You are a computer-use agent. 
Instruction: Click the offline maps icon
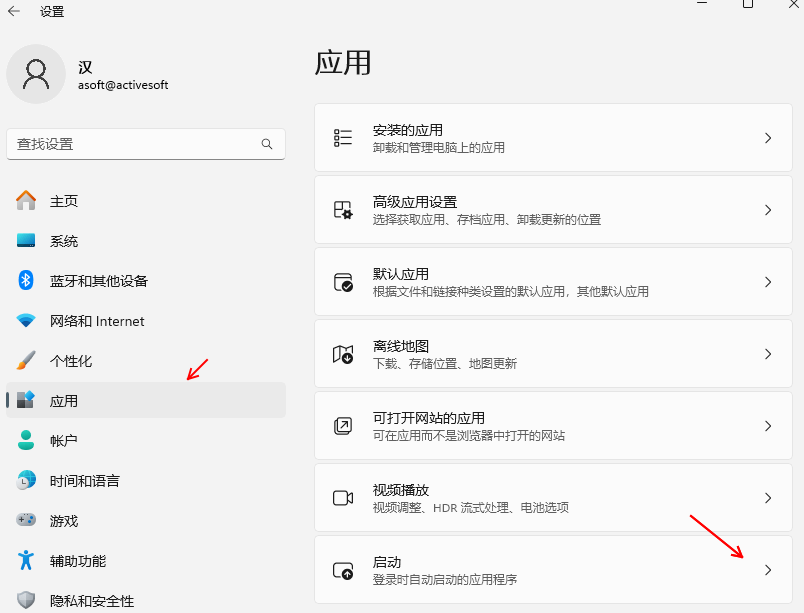point(343,354)
